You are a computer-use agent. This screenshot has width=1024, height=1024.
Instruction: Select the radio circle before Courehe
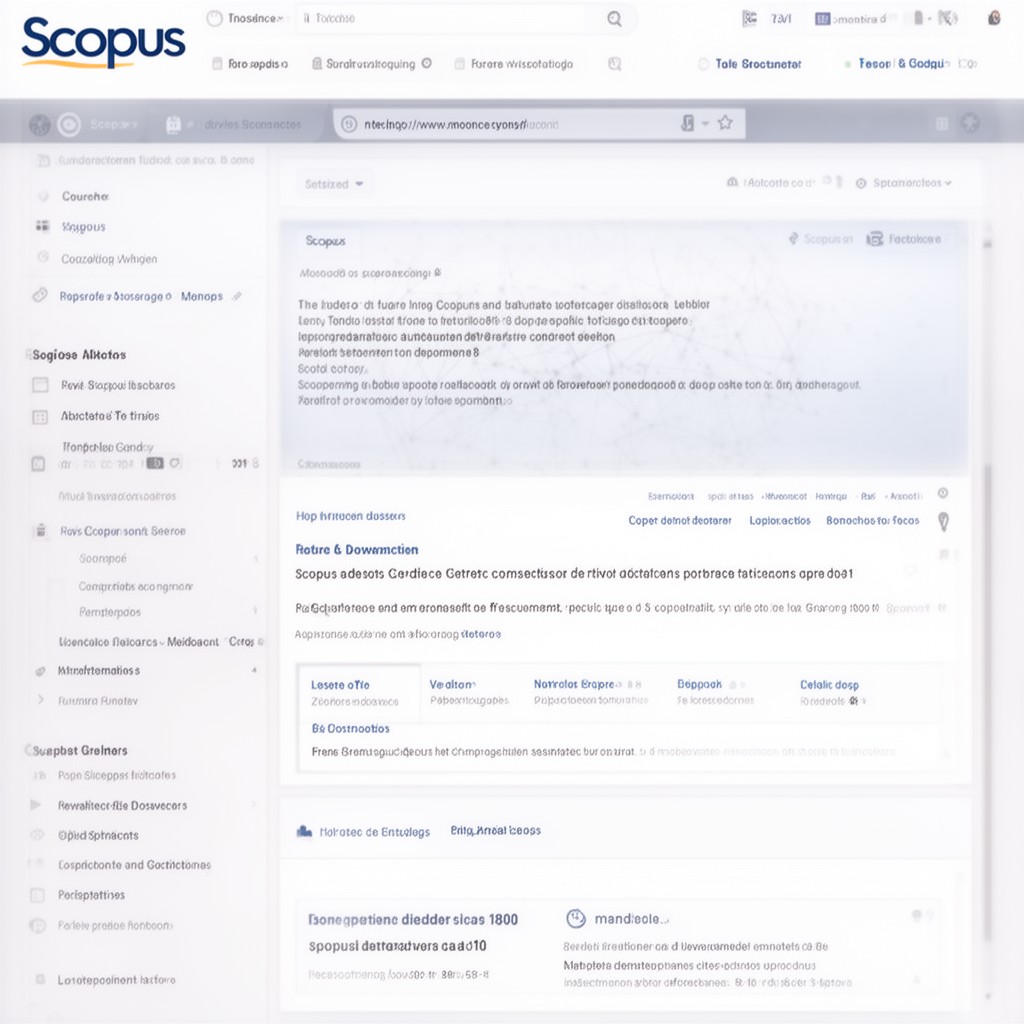(x=43, y=196)
